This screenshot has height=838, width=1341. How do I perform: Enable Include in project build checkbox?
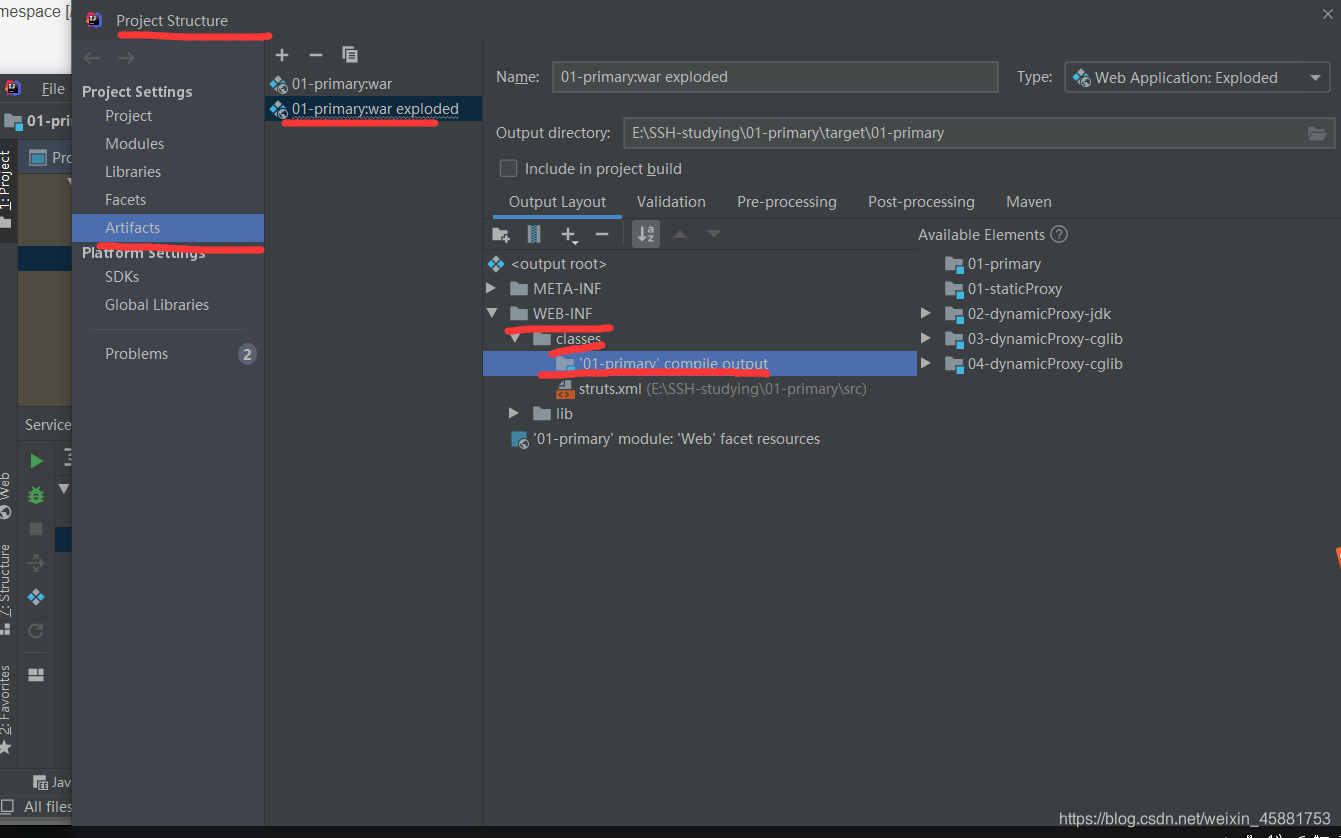click(509, 168)
